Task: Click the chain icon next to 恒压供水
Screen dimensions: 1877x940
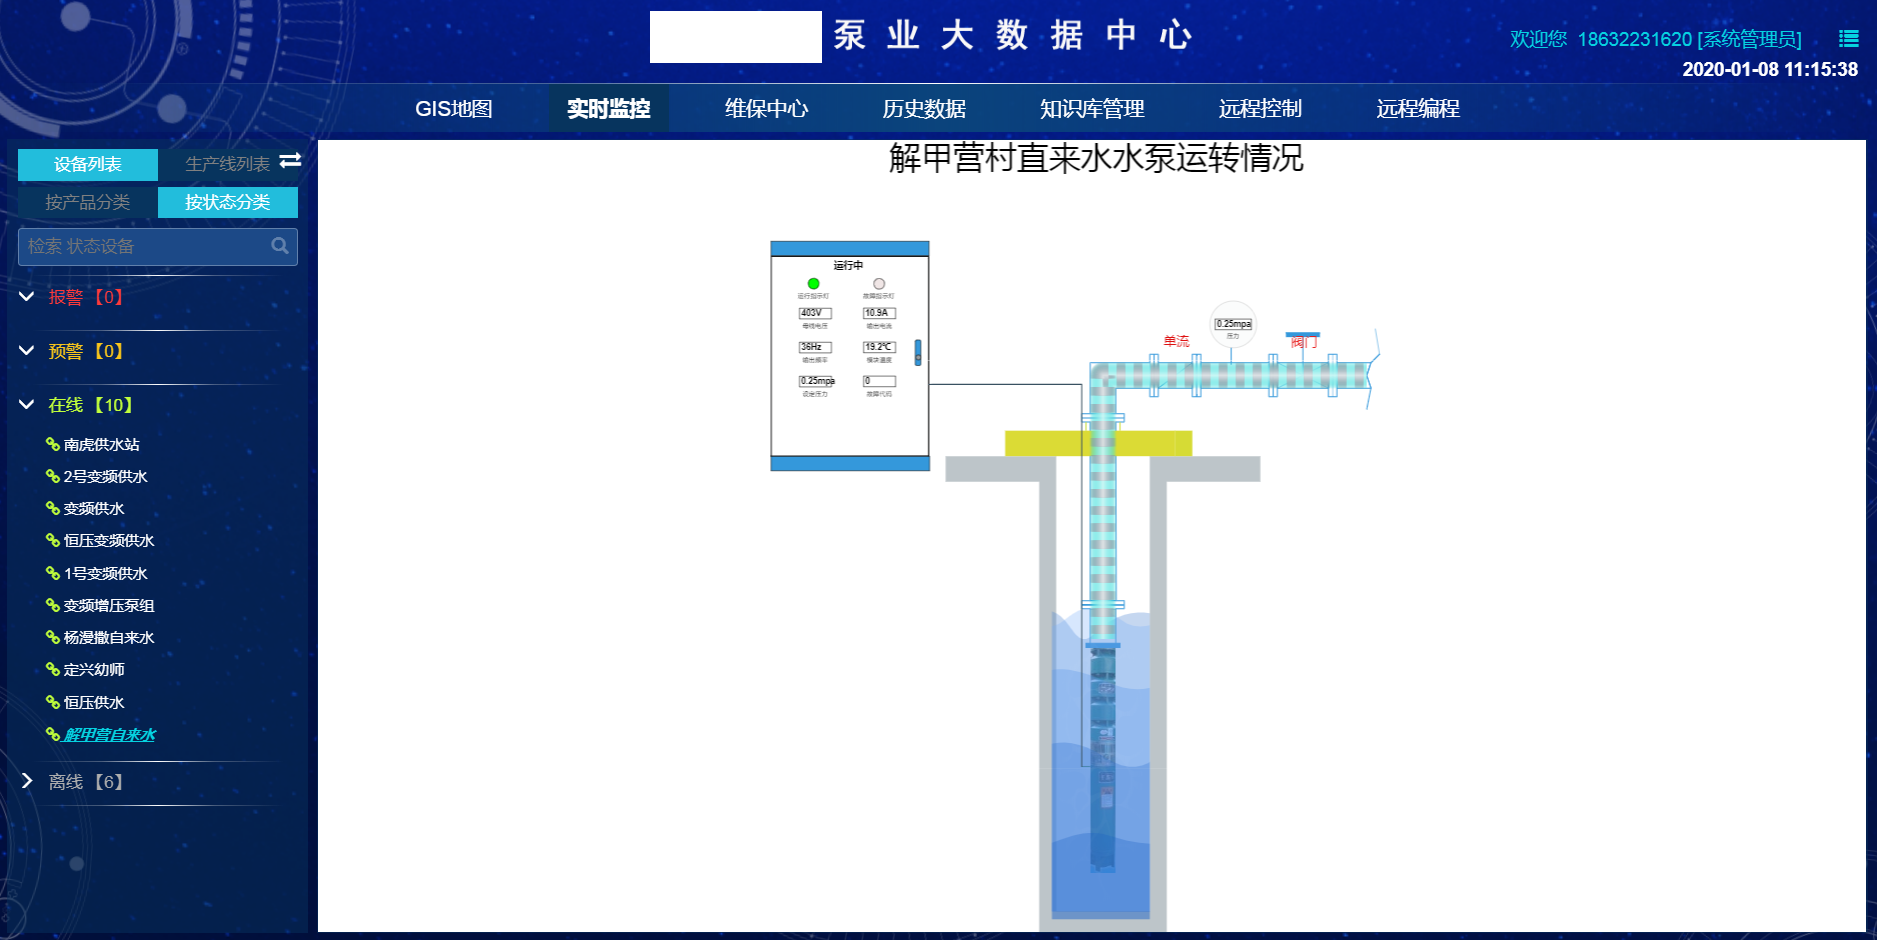Action: click(x=51, y=702)
